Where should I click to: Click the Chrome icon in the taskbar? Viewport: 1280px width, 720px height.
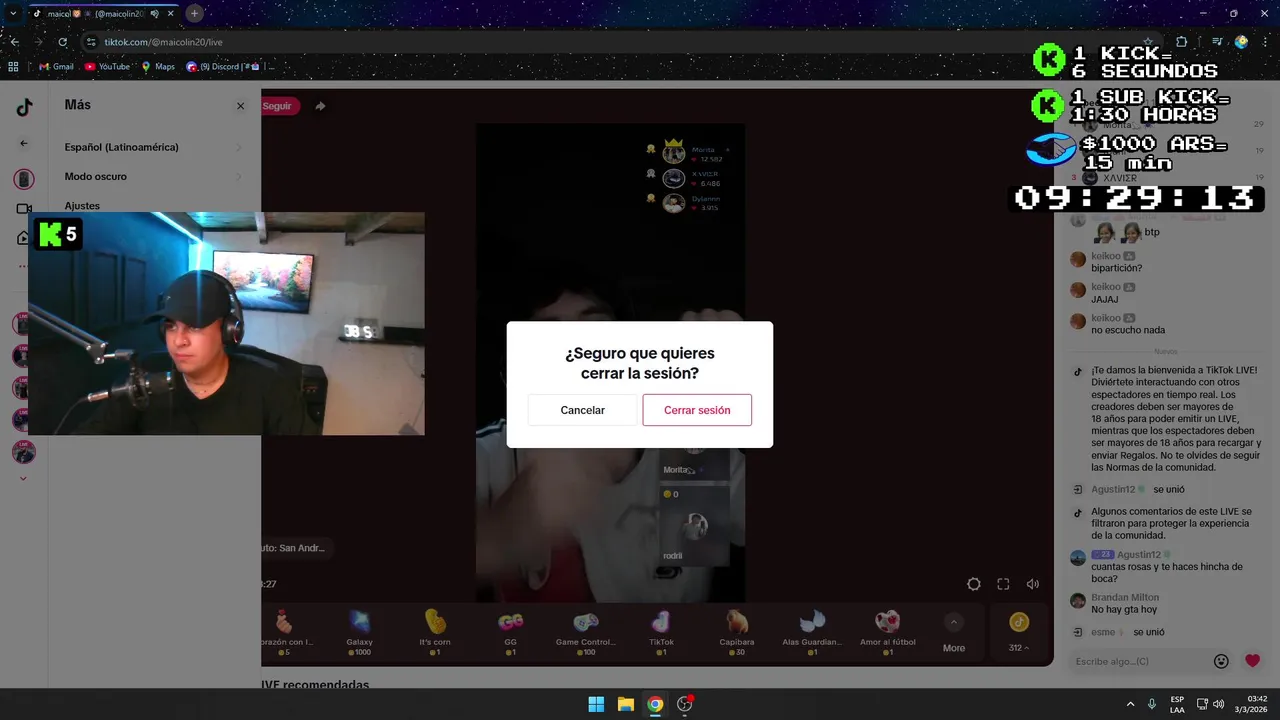(655, 704)
